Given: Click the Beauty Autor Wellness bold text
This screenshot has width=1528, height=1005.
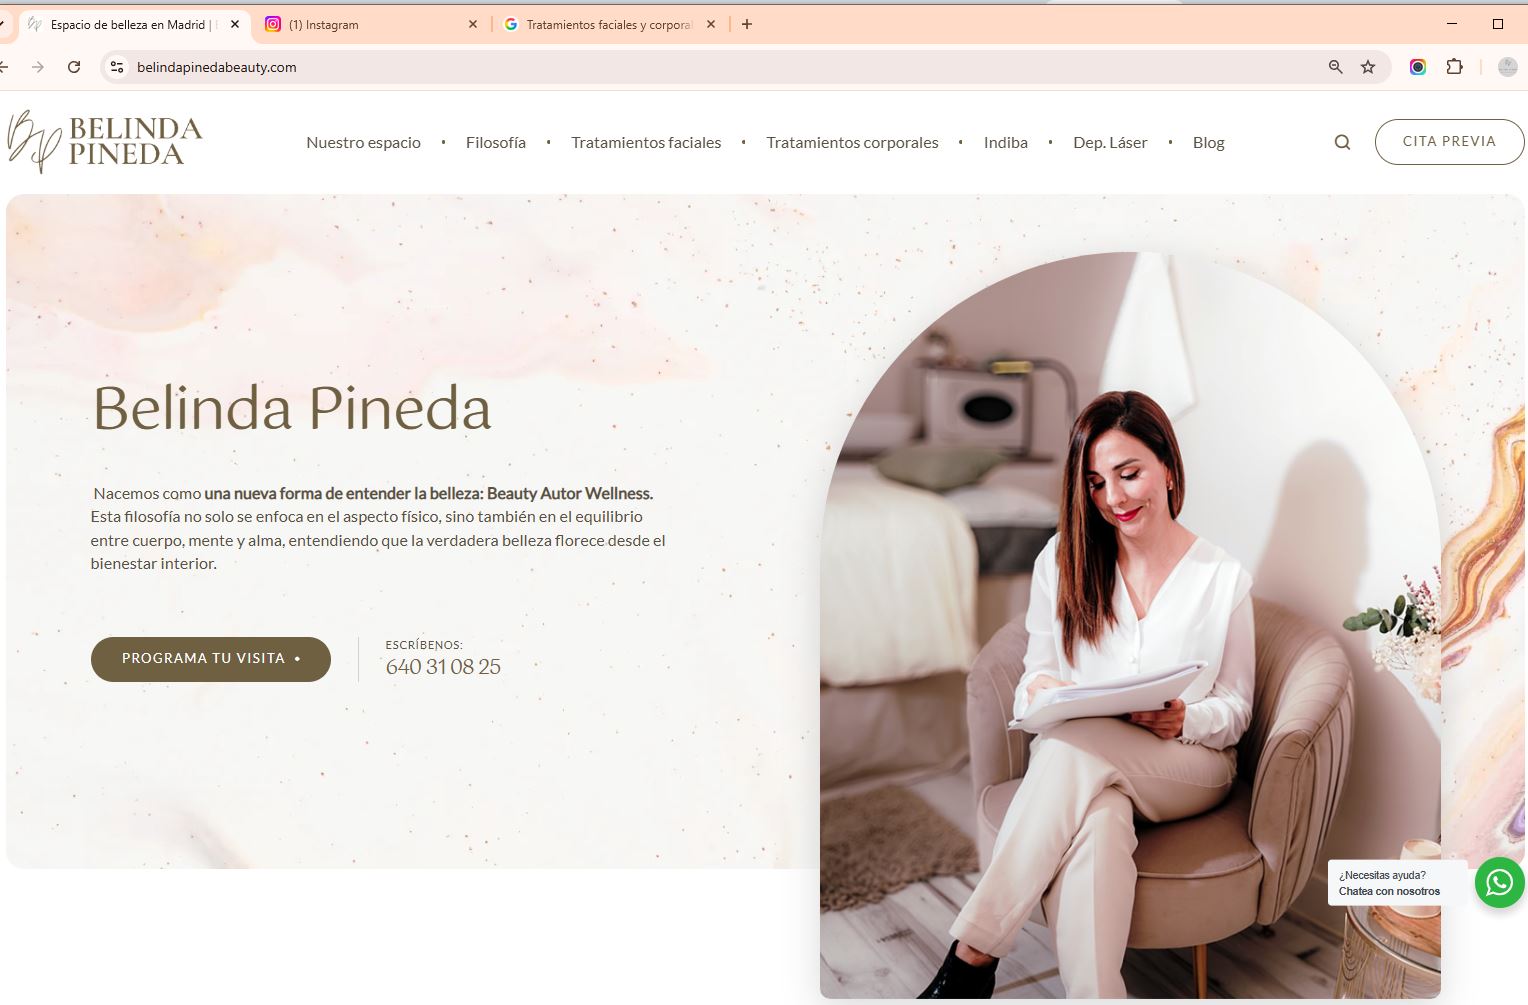Looking at the screenshot, I should coord(570,493).
